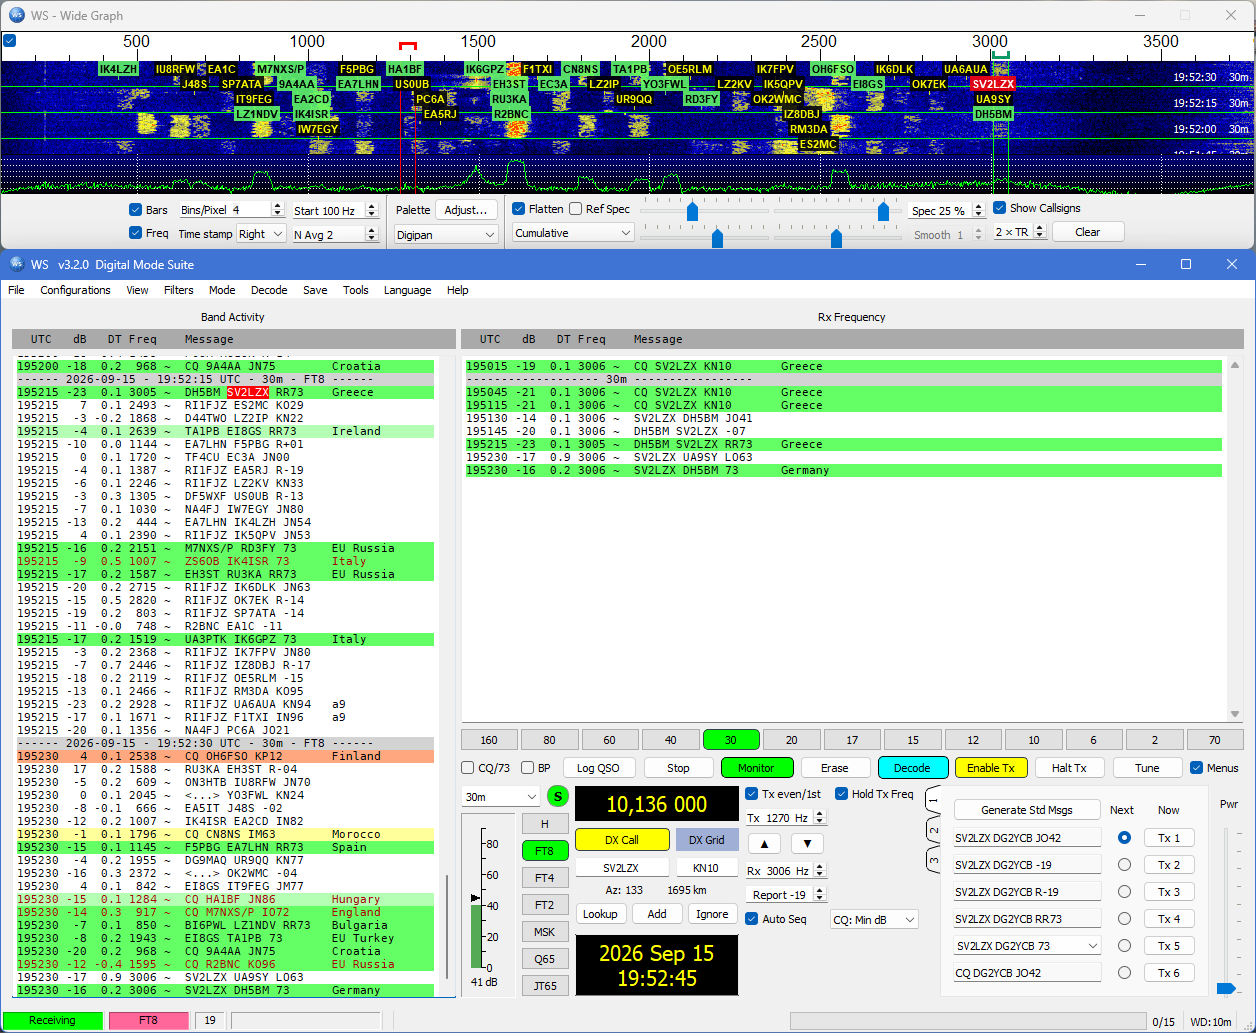The image size is (1256, 1033).
Task: Select the 40 band button
Action: 670,740
